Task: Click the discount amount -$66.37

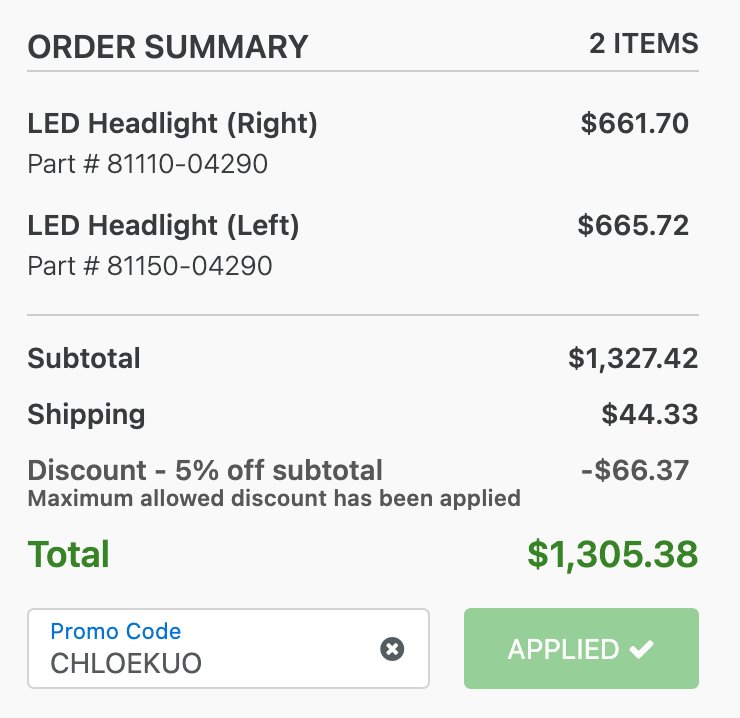Action: click(635, 470)
